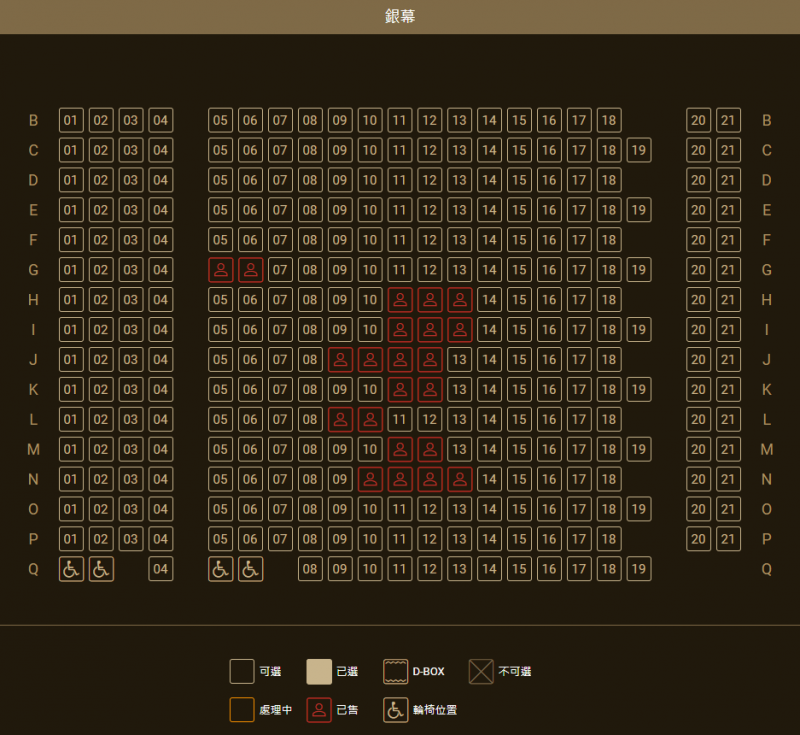Viewport: 800px width, 735px height.
Task: Click the sold seat left of G07
Action: click(x=250, y=270)
